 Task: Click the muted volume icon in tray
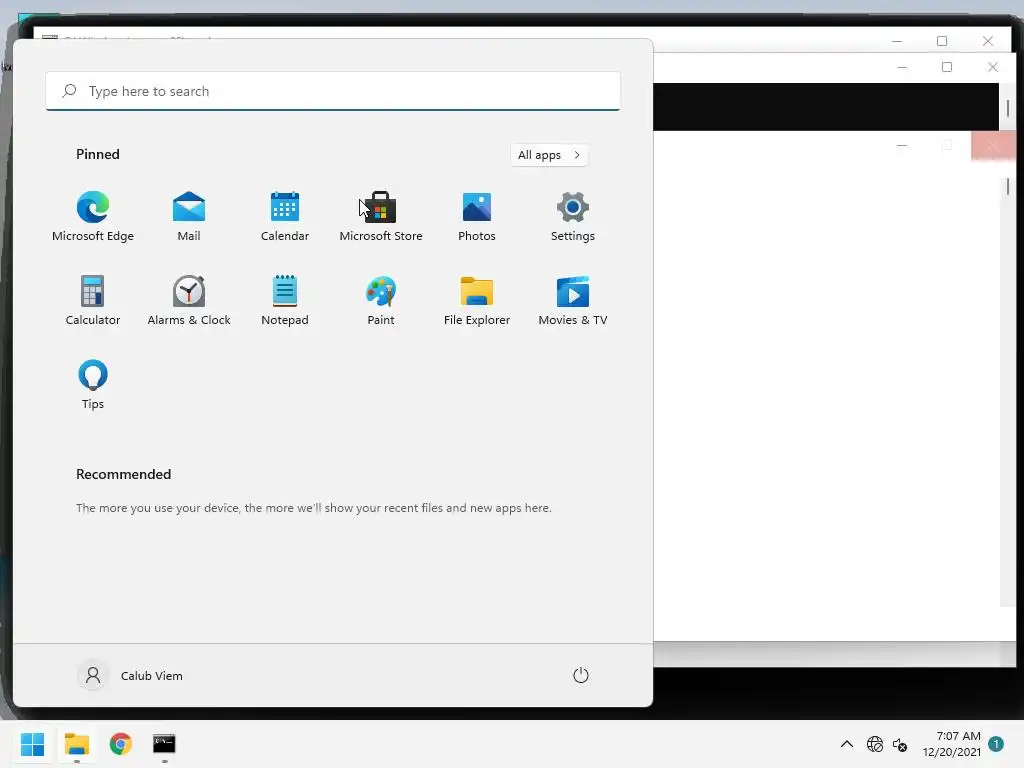900,744
